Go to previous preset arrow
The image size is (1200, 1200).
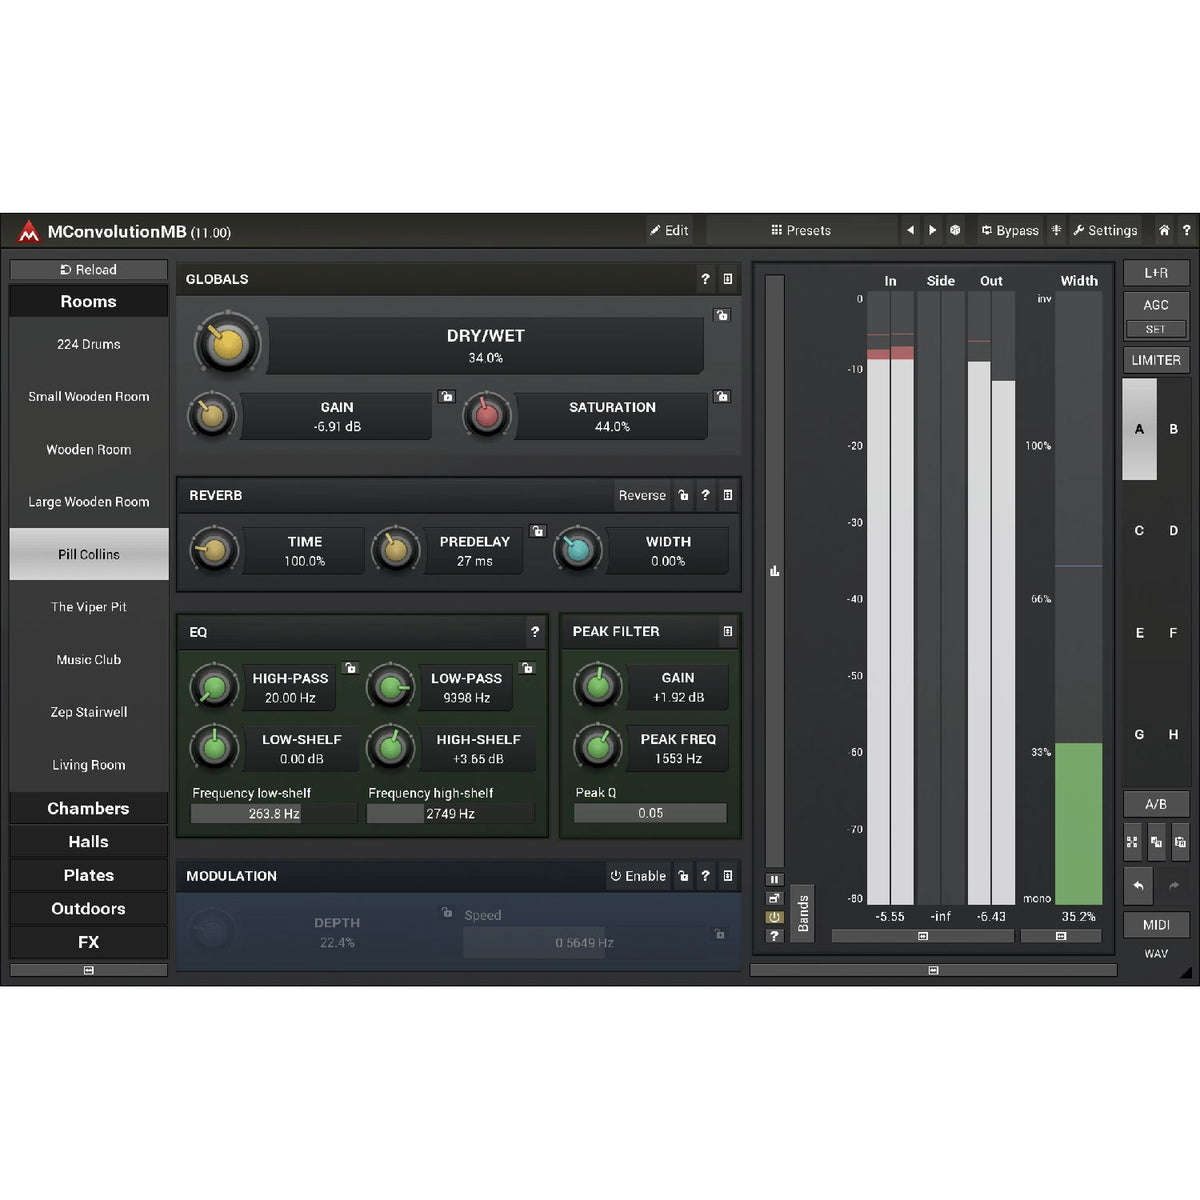(910, 230)
